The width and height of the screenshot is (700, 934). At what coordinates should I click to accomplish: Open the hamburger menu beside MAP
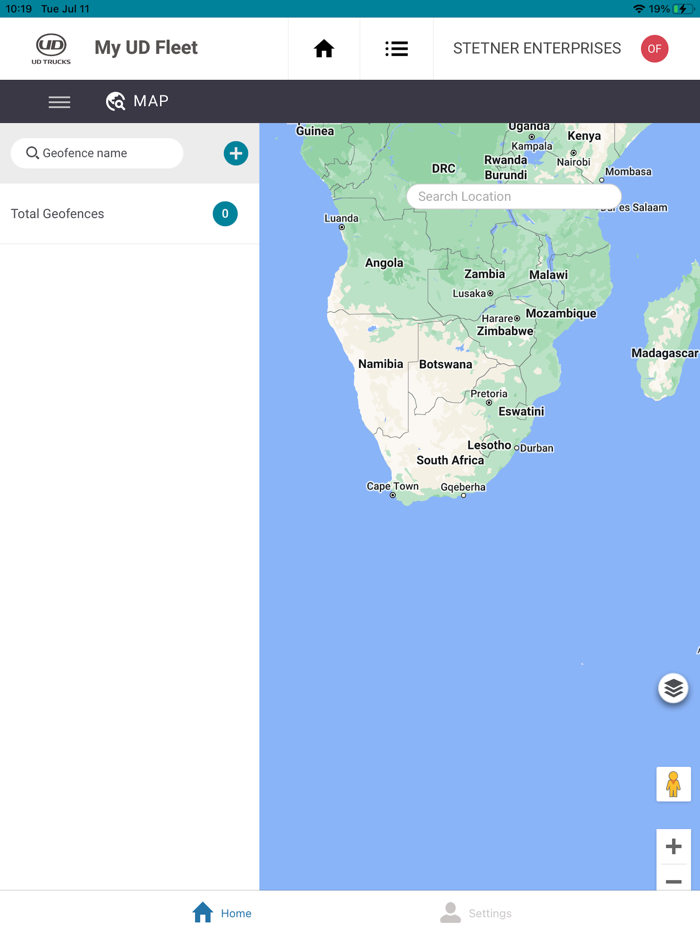(x=60, y=102)
